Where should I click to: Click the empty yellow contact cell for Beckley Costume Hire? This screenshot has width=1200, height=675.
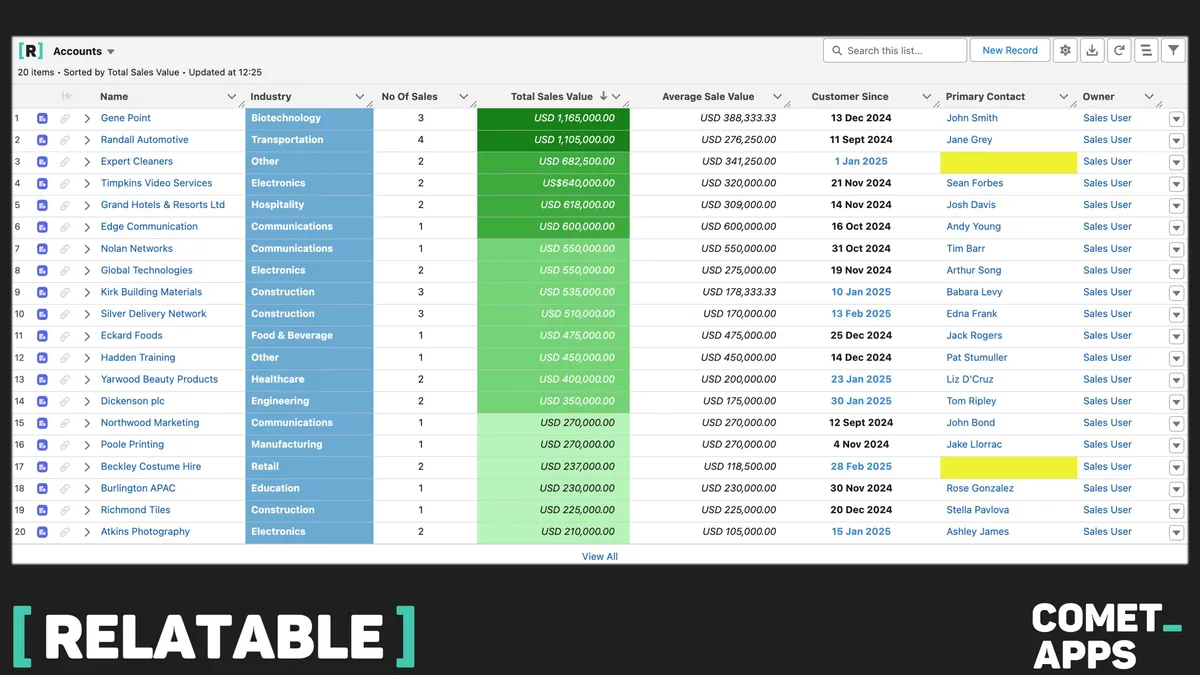click(x=1009, y=467)
